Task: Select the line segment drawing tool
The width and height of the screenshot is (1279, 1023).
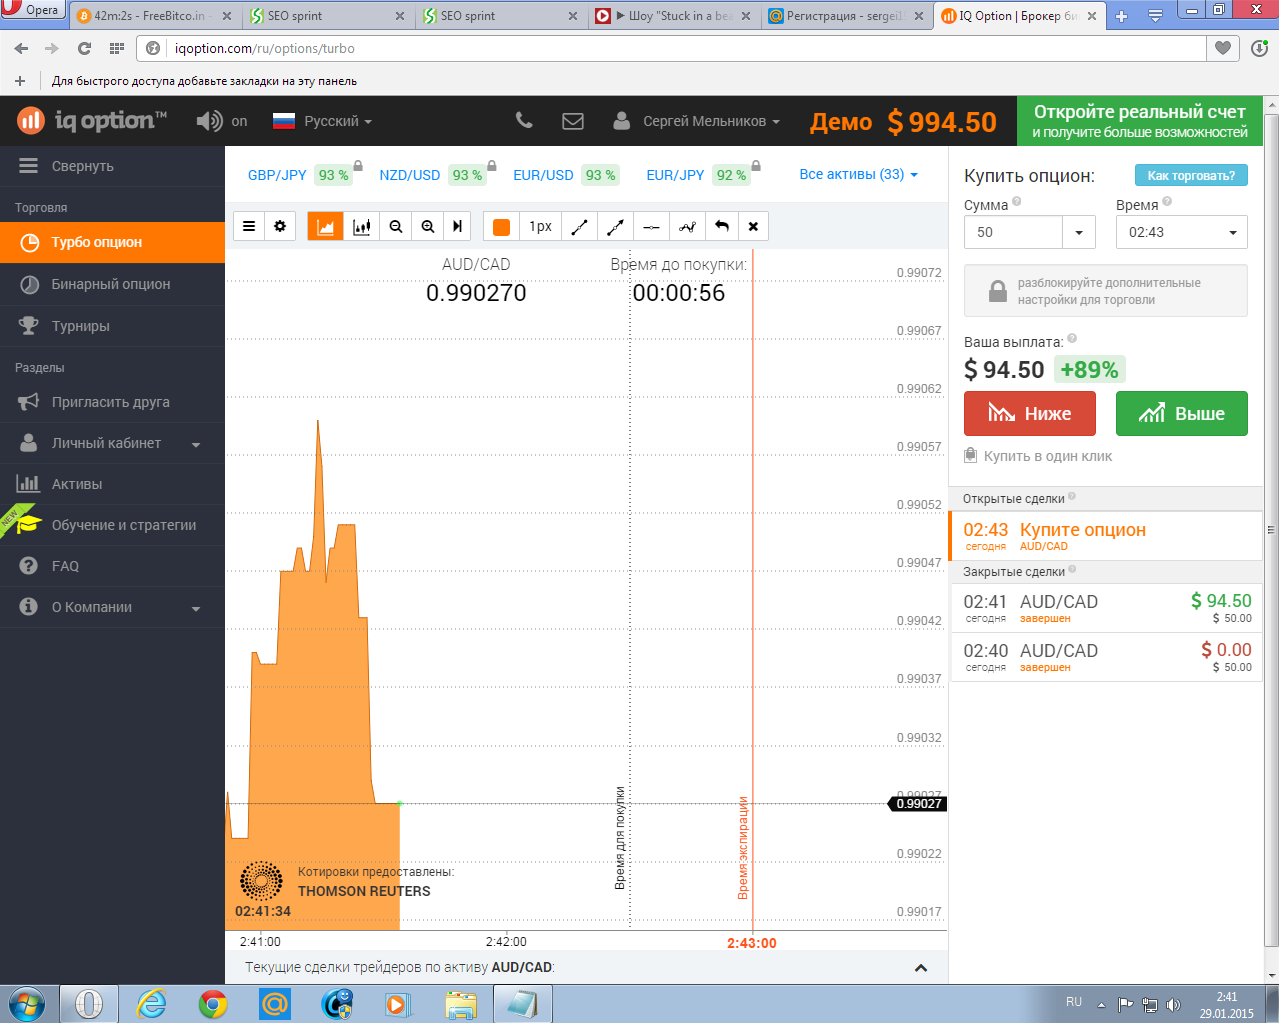Action: [579, 226]
